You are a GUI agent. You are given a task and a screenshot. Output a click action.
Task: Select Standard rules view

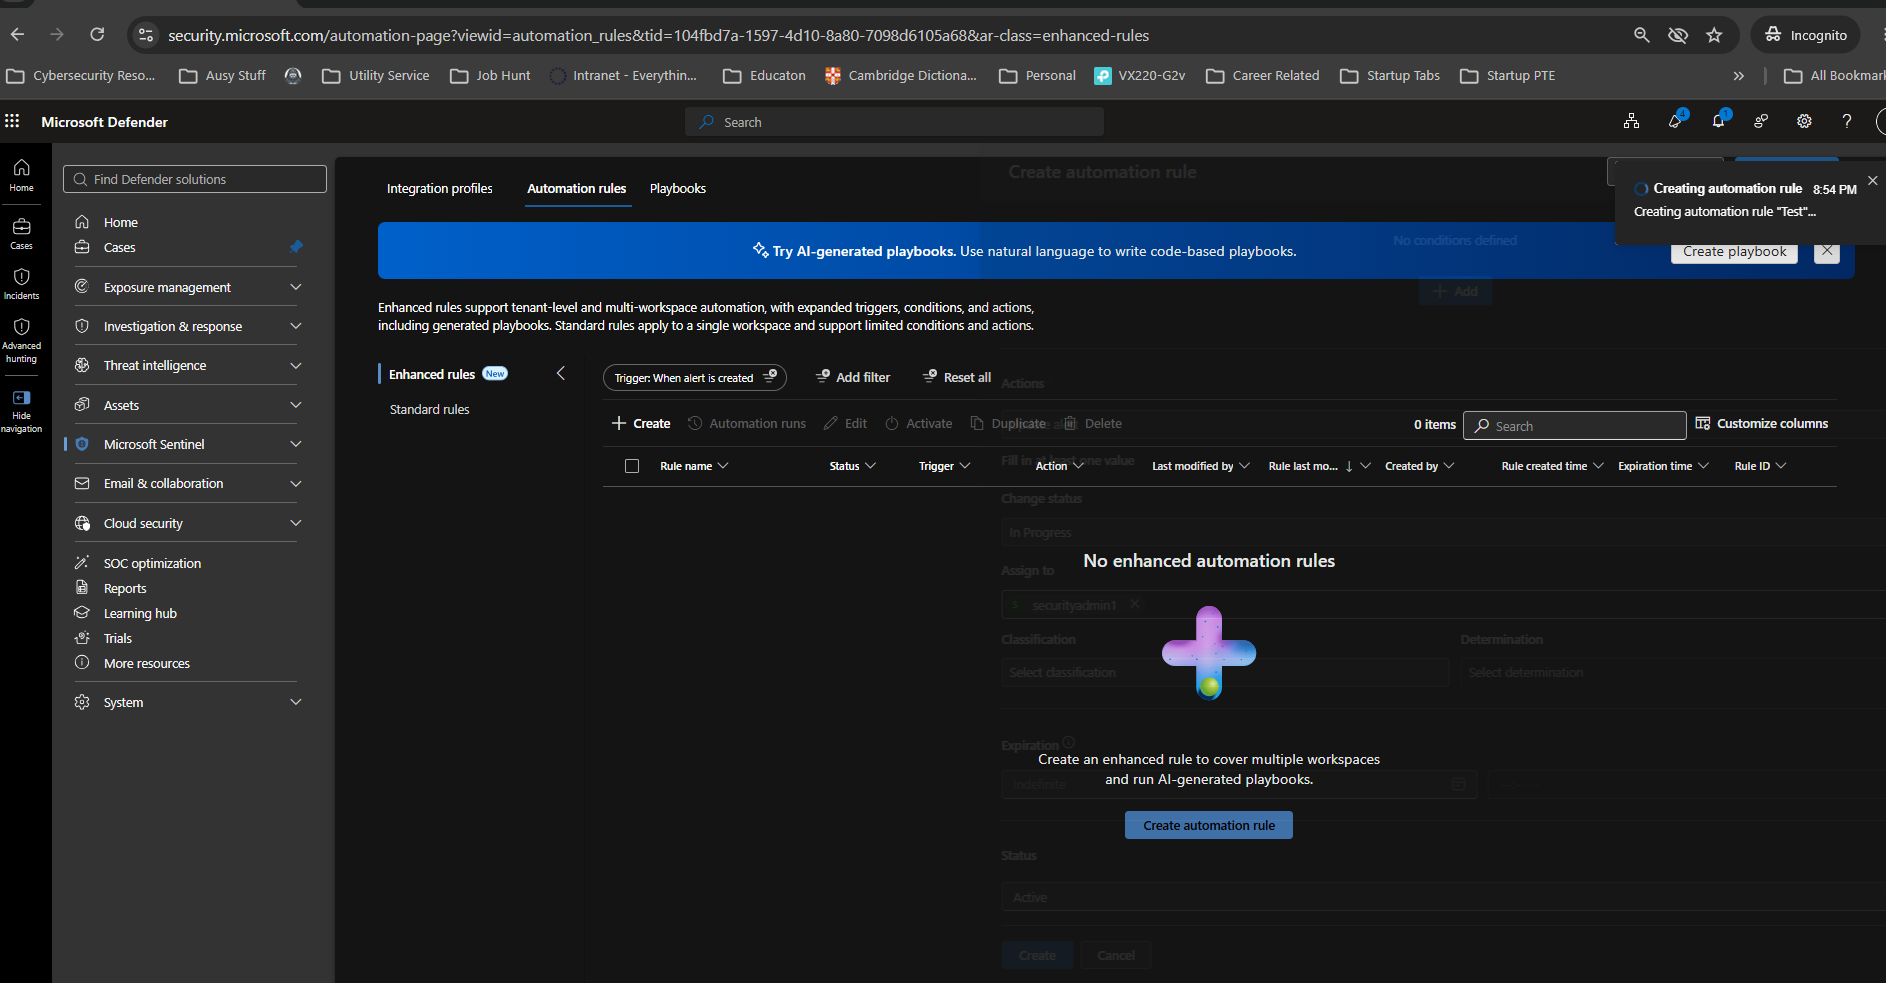tap(430, 409)
